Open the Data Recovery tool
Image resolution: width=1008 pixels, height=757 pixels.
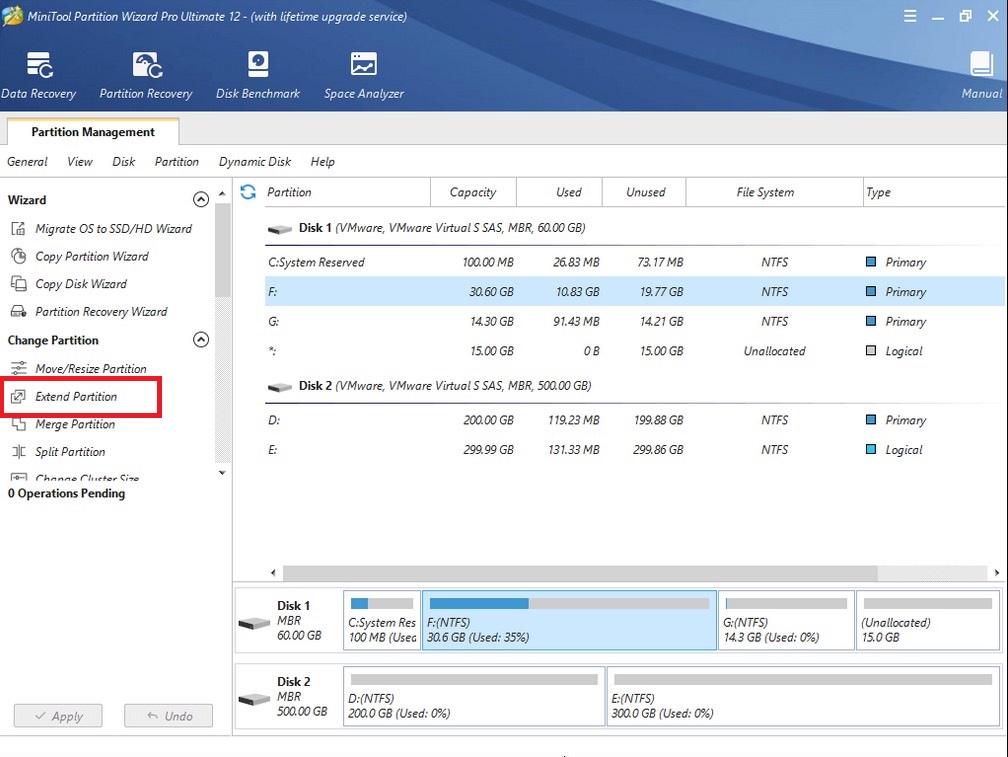[x=39, y=75]
